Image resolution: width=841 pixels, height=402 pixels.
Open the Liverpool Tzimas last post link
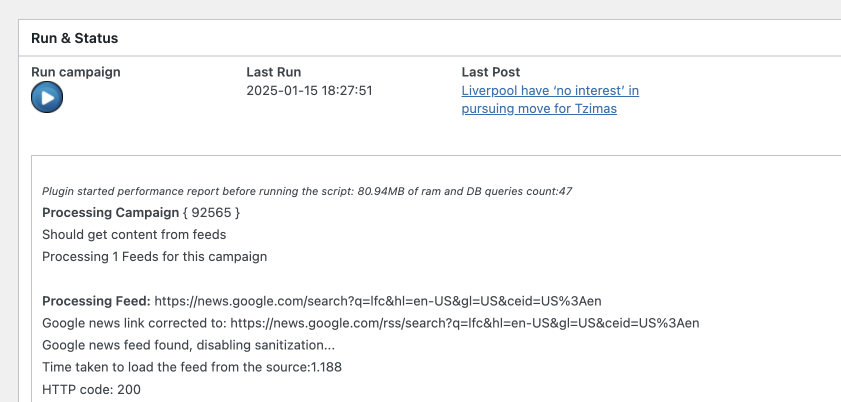pyautogui.click(x=550, y=90)
